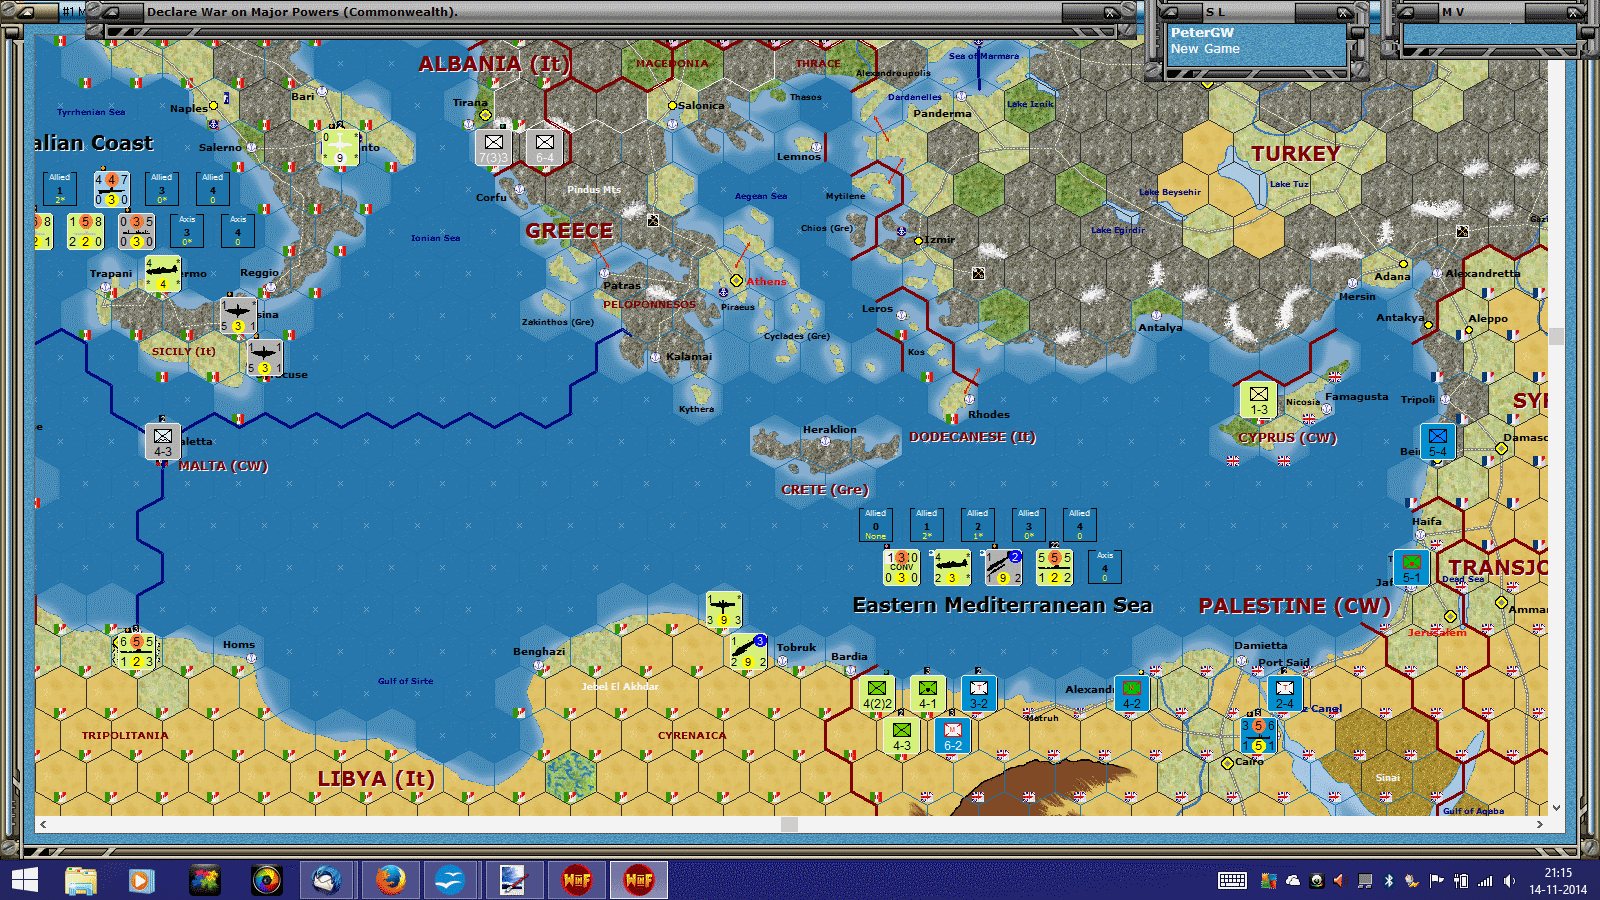Select the Malta garrison unit 4-3
Screen dimensions: 1600x900
(163, 441)
